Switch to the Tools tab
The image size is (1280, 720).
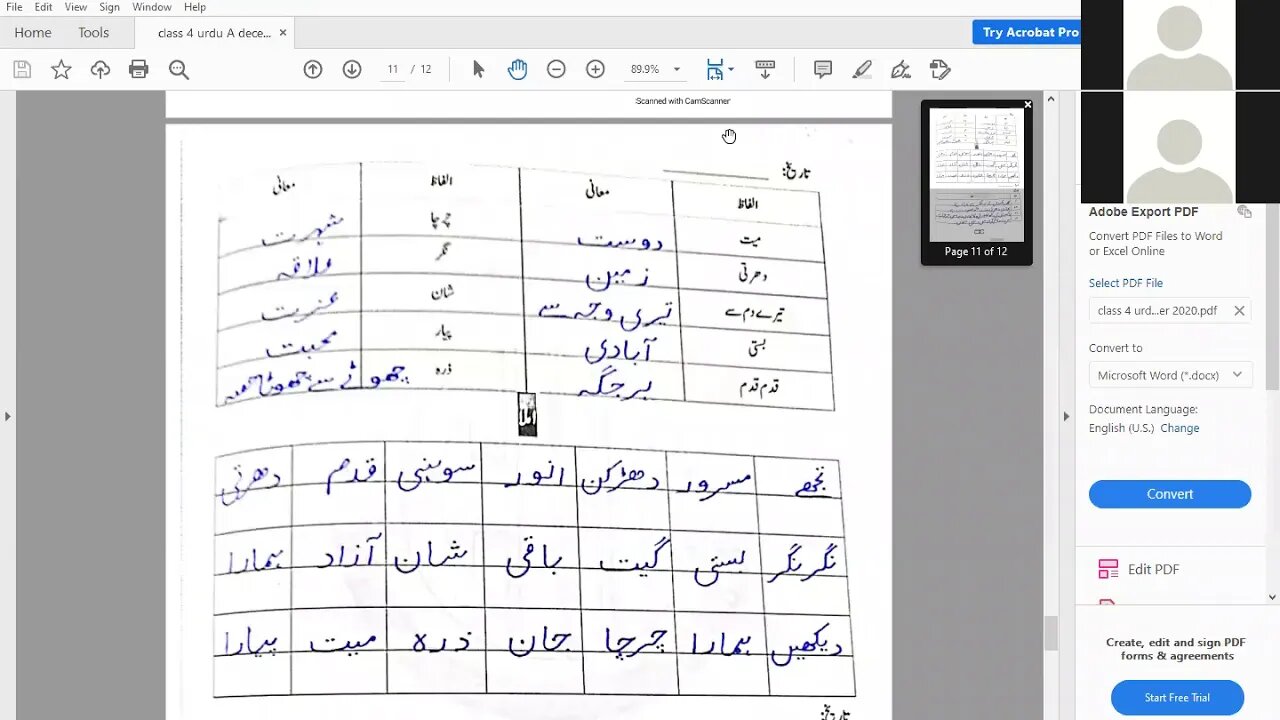(94, 33)
